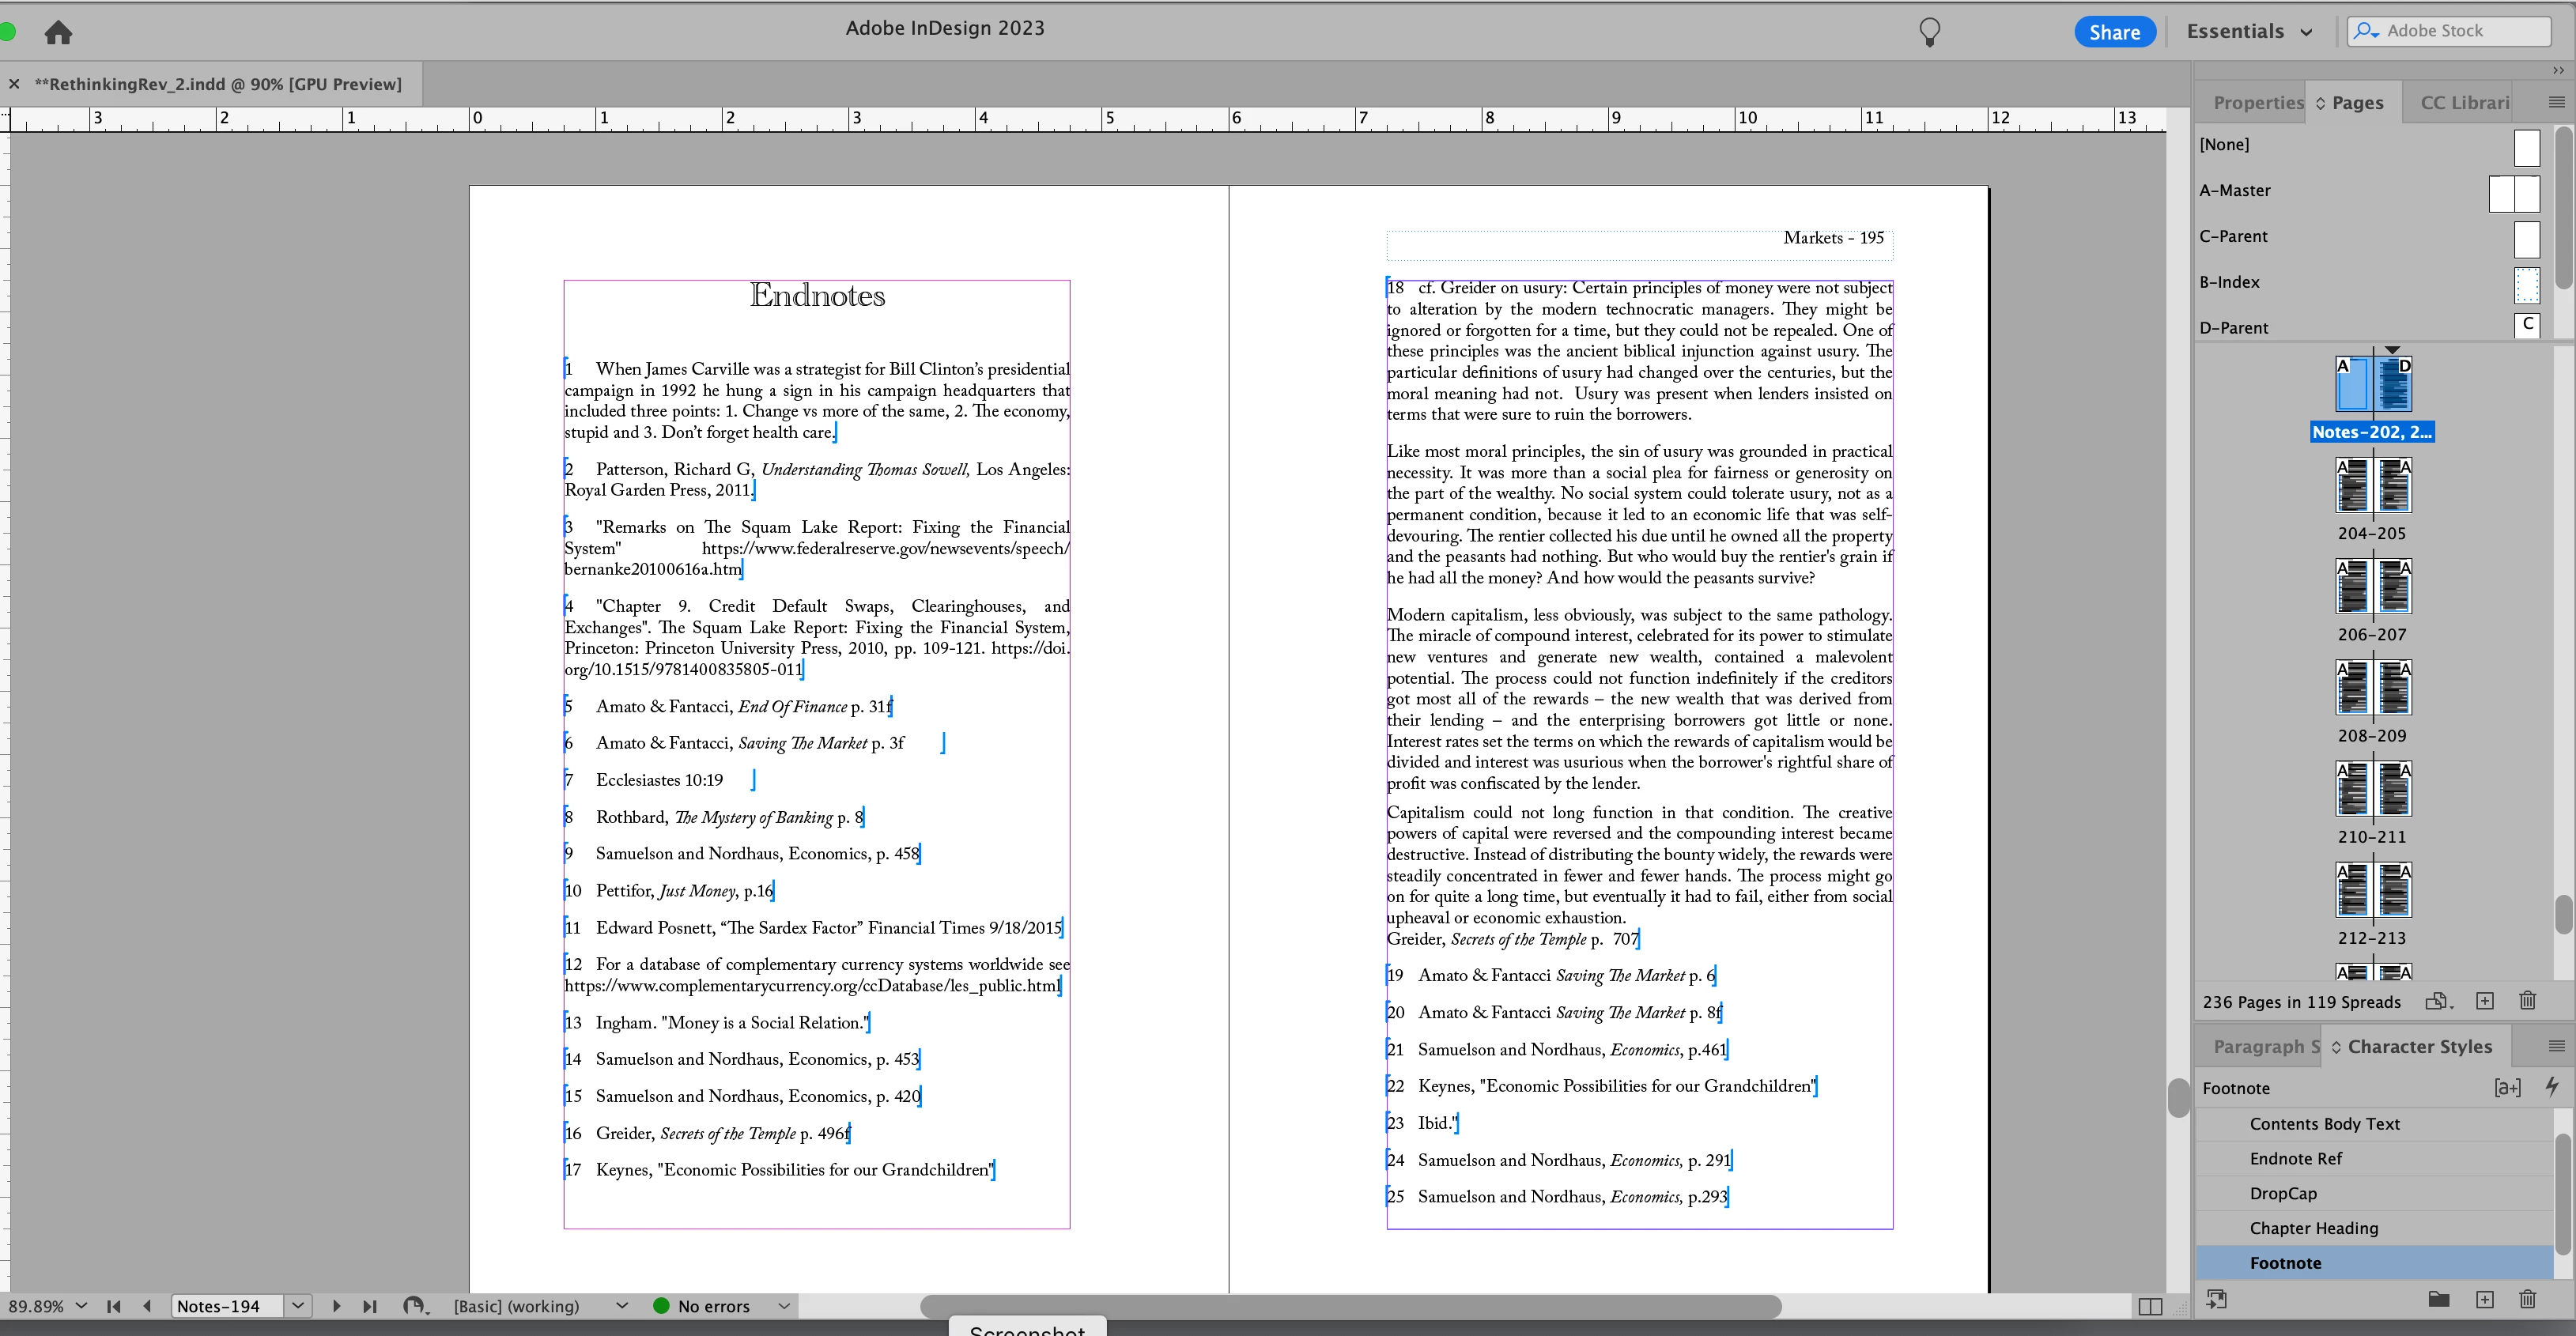Click the Quick Apply lightning icon
This screenshot has width=2576, height=1336.
click(x=2552, y=1087)
